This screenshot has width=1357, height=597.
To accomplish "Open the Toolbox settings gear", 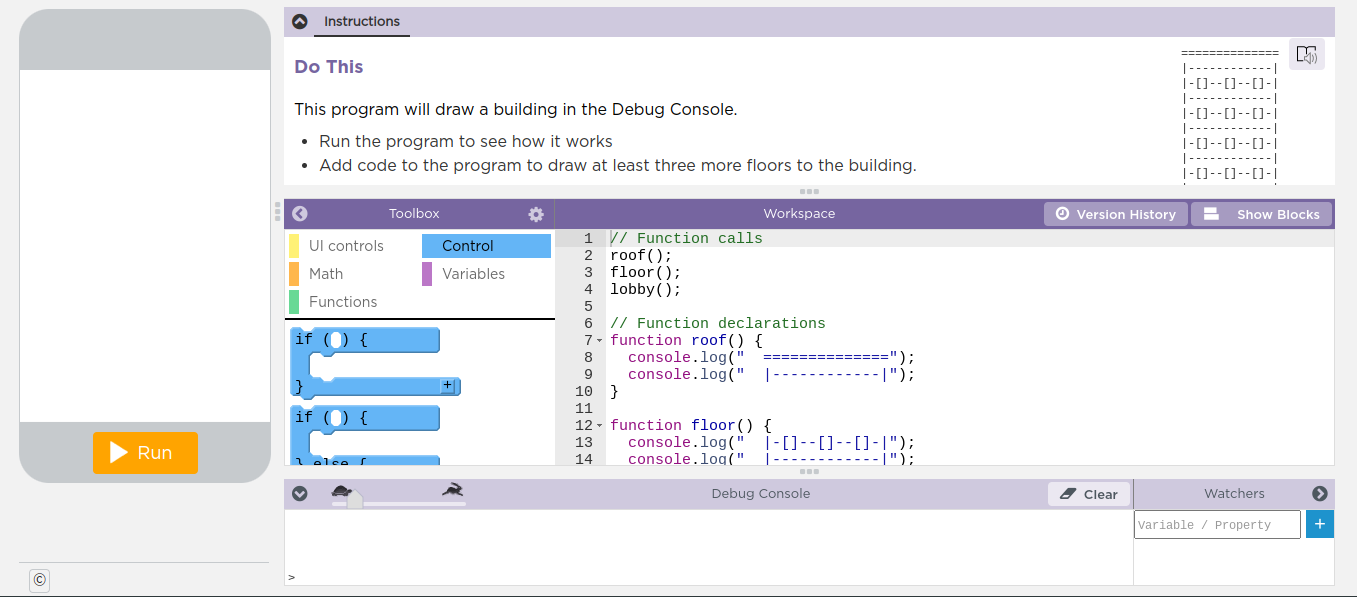I will pyautogui.click(x=536, y=213).
